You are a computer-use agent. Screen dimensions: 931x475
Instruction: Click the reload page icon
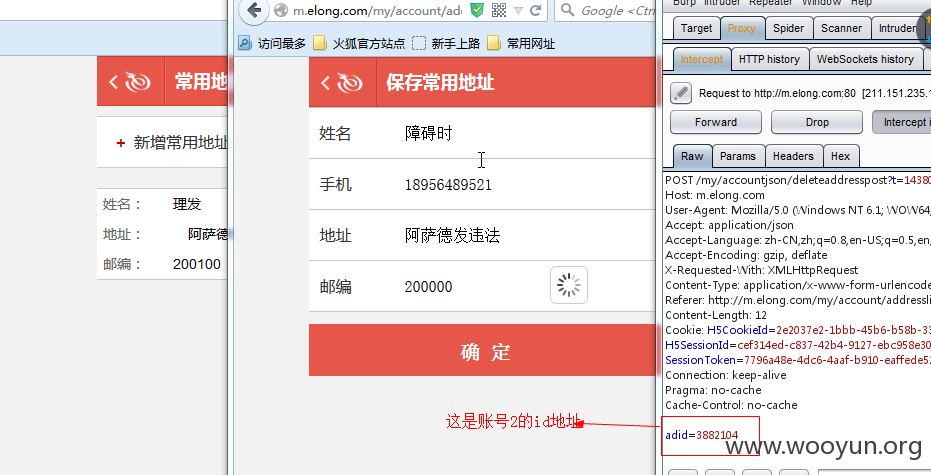click(536, 10)
